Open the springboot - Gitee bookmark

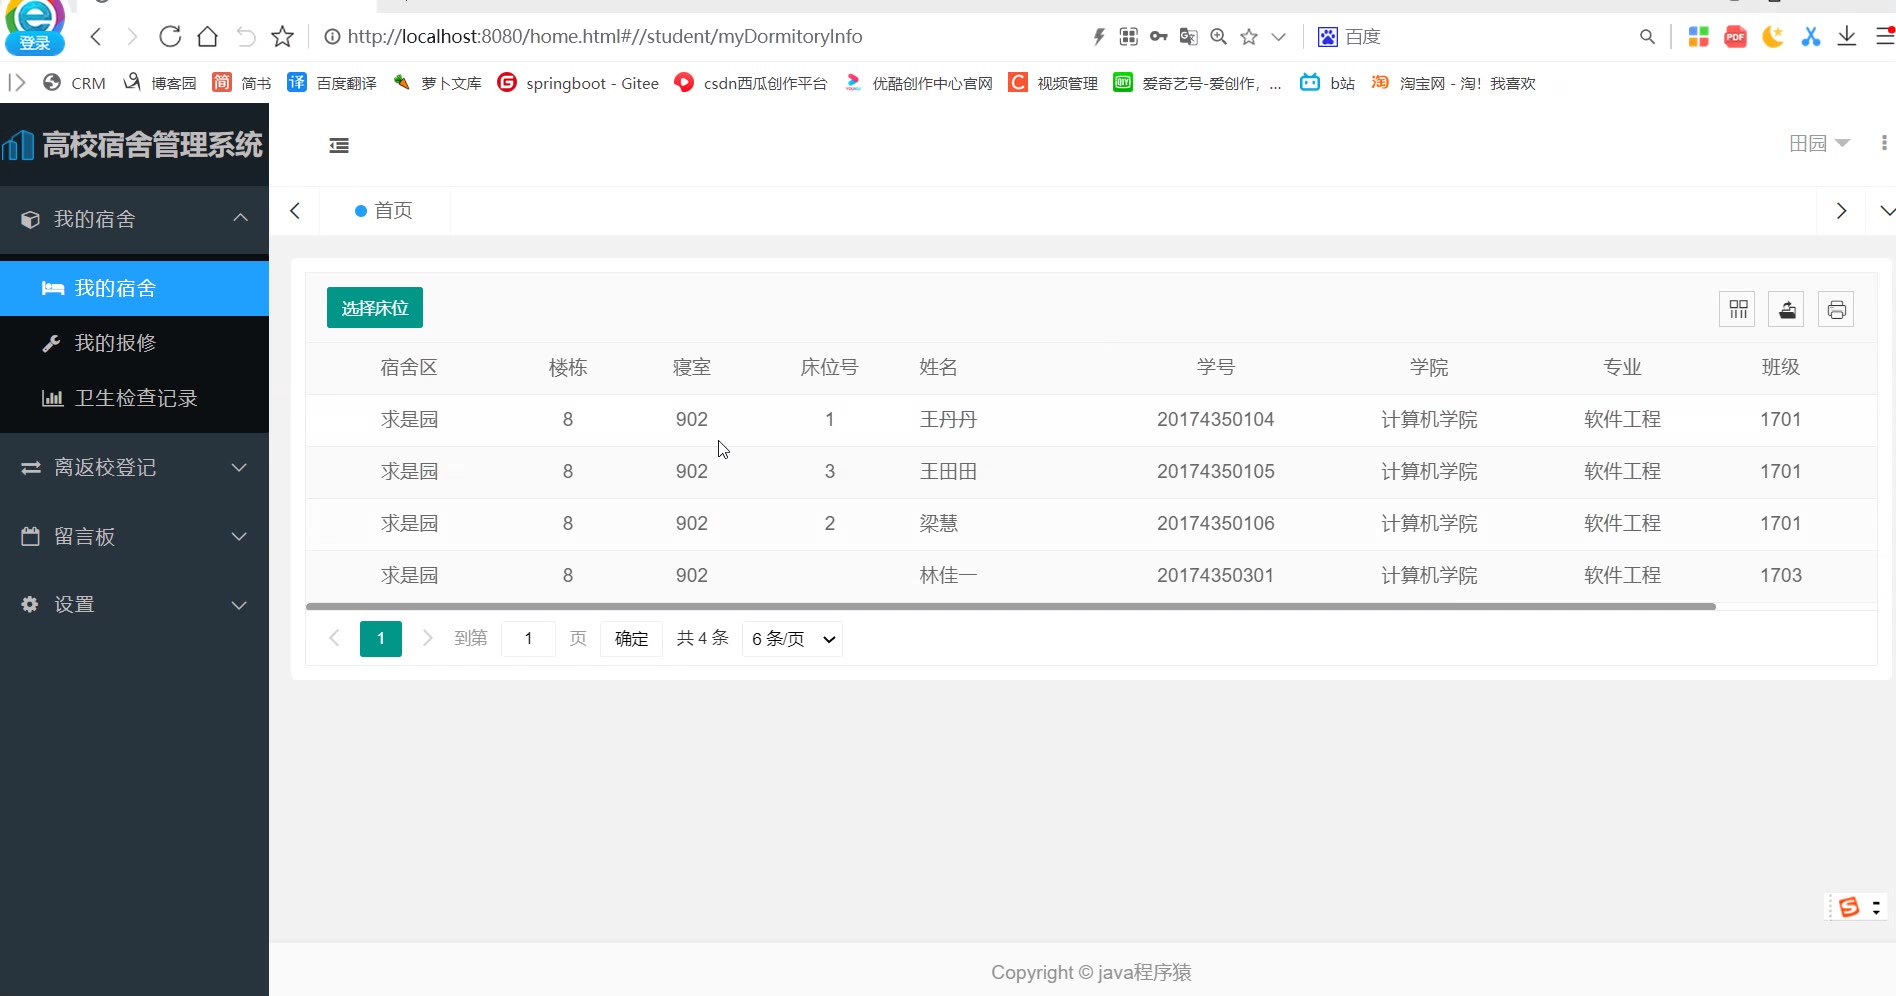pyautogui.click(x=578, y=83)
